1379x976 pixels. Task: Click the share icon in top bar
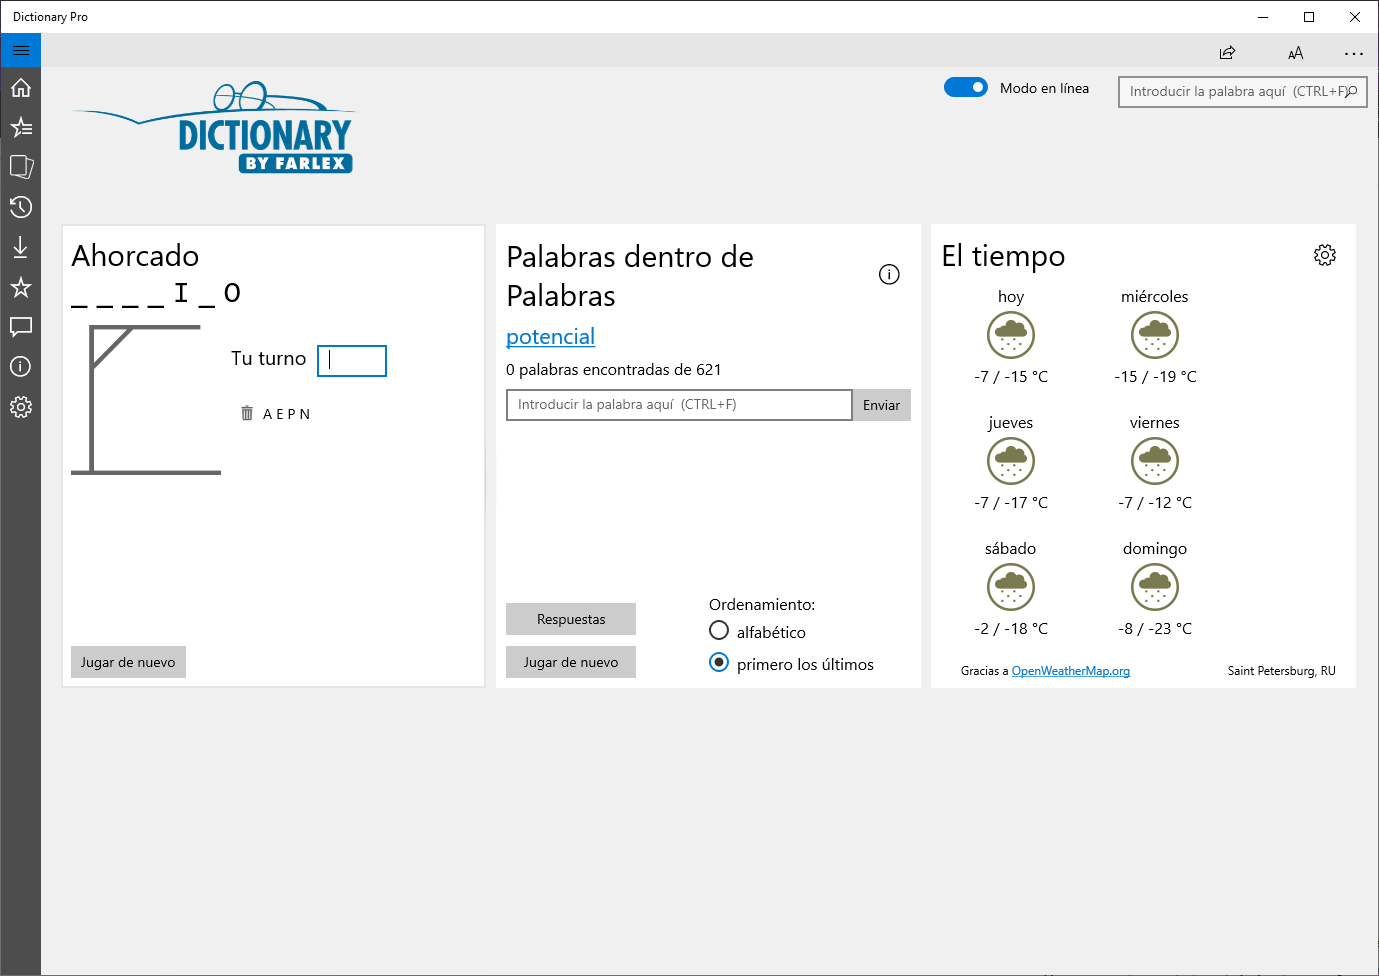tap(1227, 52)
